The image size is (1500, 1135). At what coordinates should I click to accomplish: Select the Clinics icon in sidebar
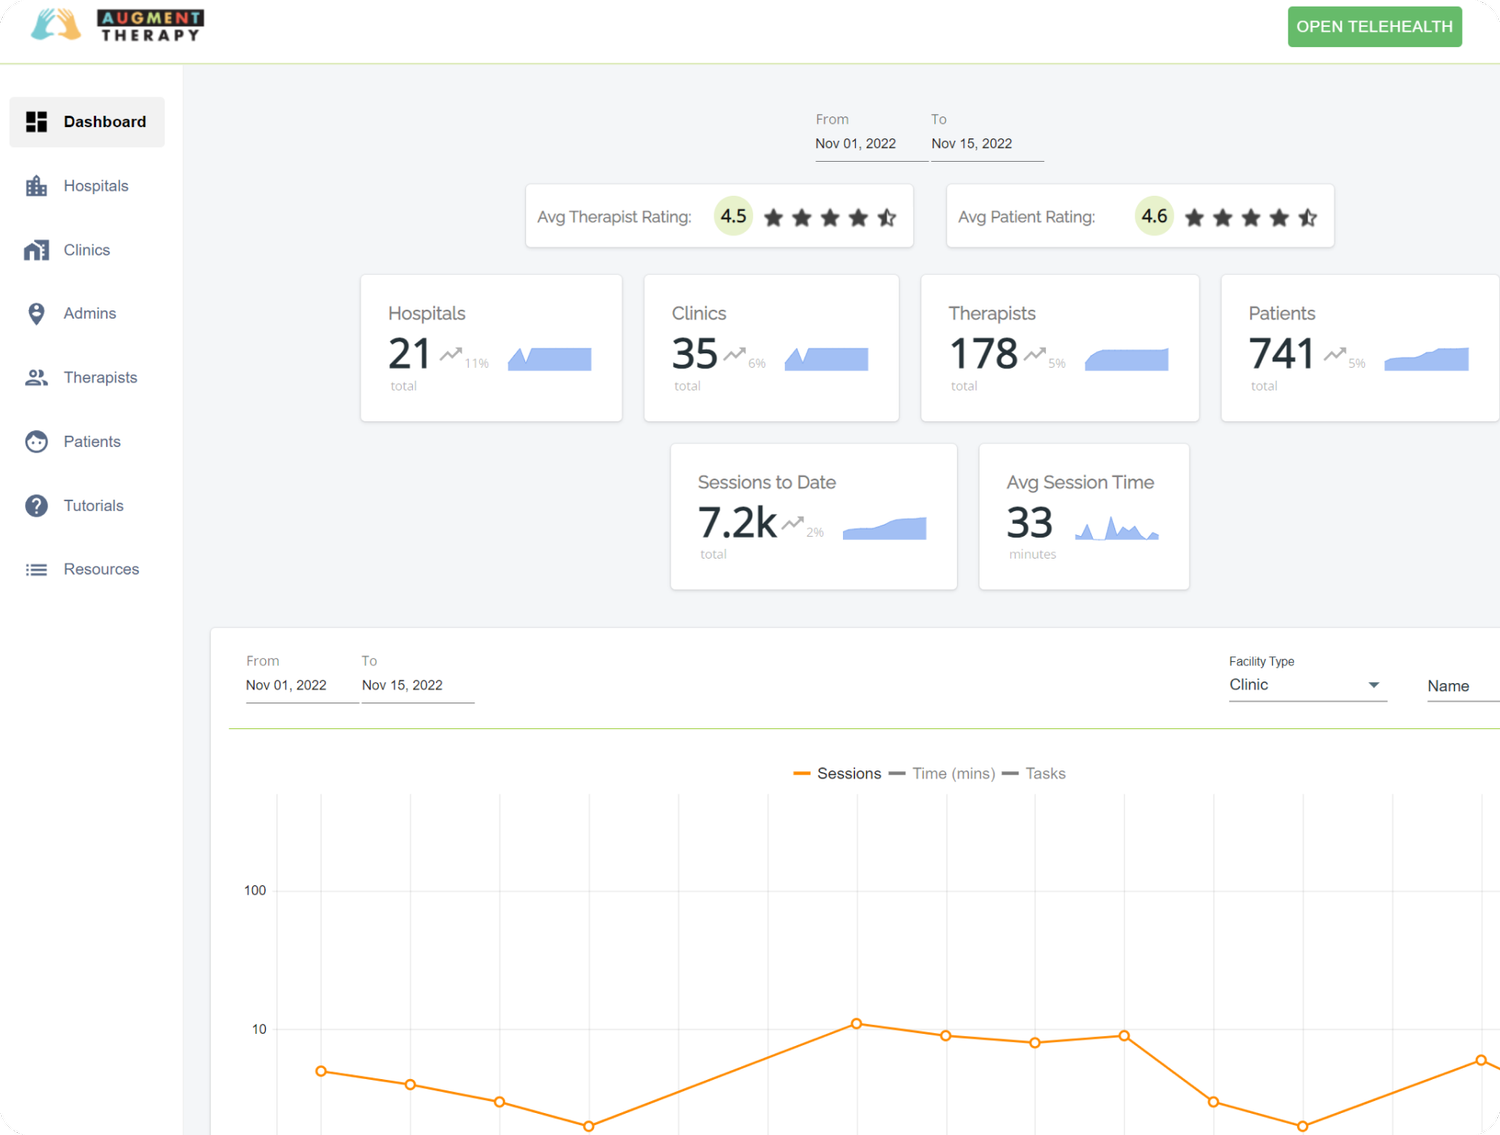tap(37, 249)
